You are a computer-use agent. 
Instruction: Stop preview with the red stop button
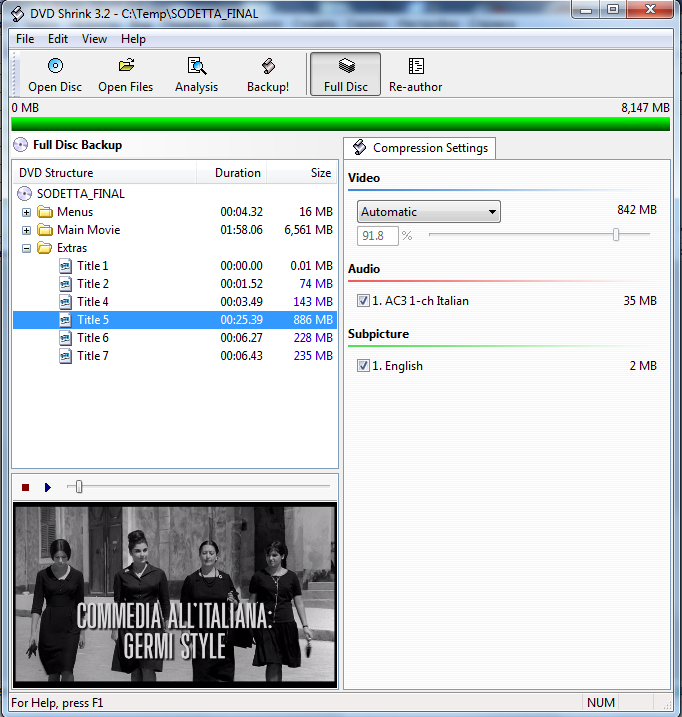[x=26, y=487]
